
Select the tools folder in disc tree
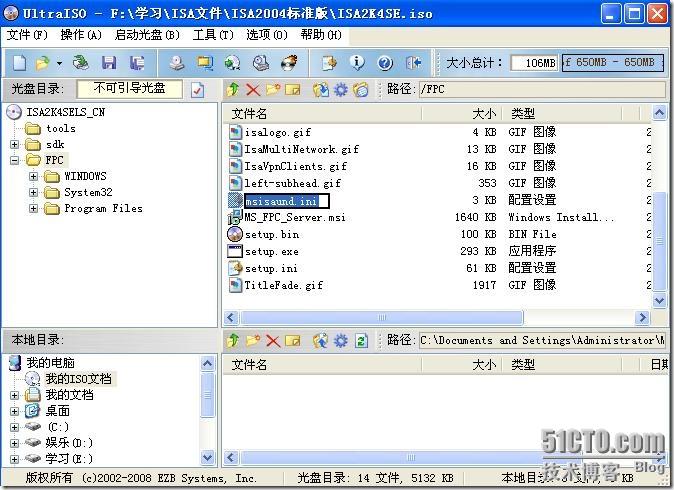[x=61, y=129]
